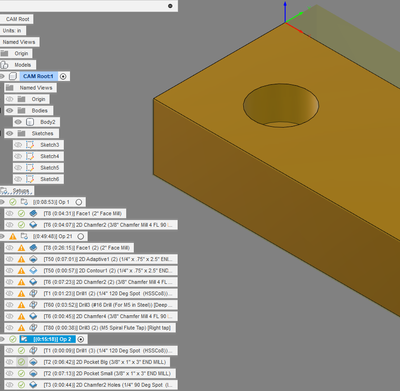This screenshot has height=391, width=400.
Task: Click the 2D Adaptive1 (2) operation icon
Action: tap(33, 259)
